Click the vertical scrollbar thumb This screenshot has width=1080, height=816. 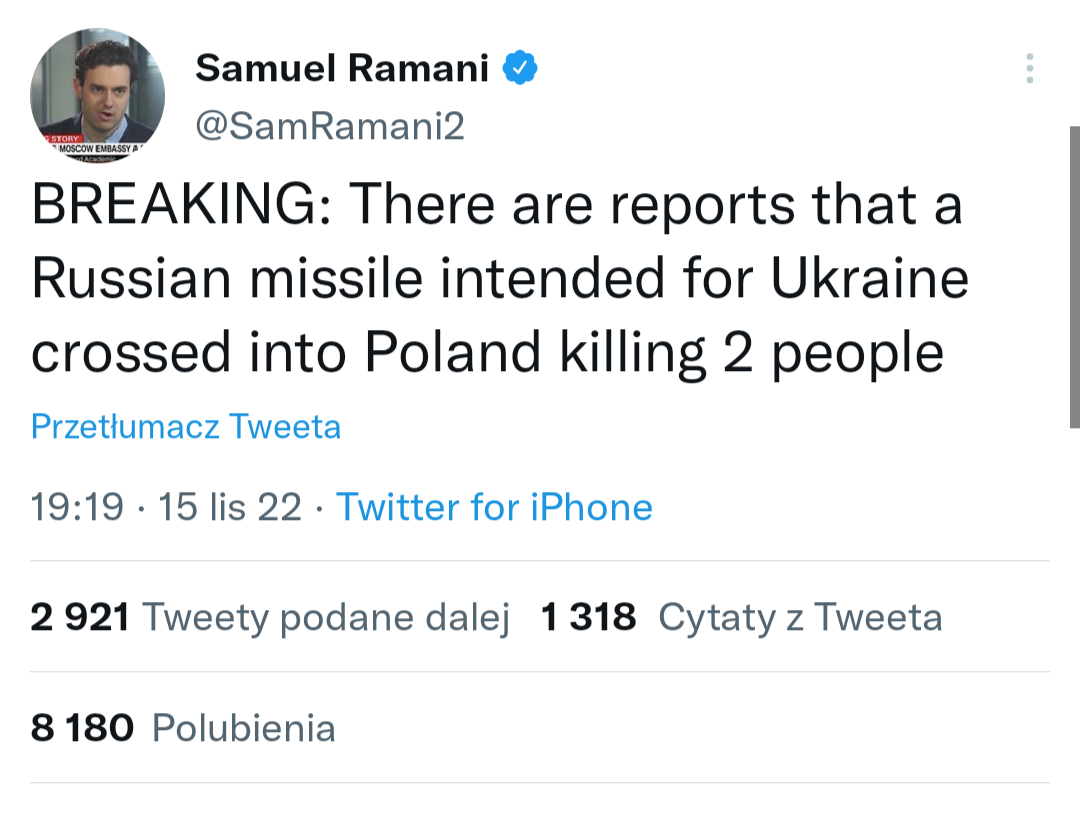(x=1073, y=275)
